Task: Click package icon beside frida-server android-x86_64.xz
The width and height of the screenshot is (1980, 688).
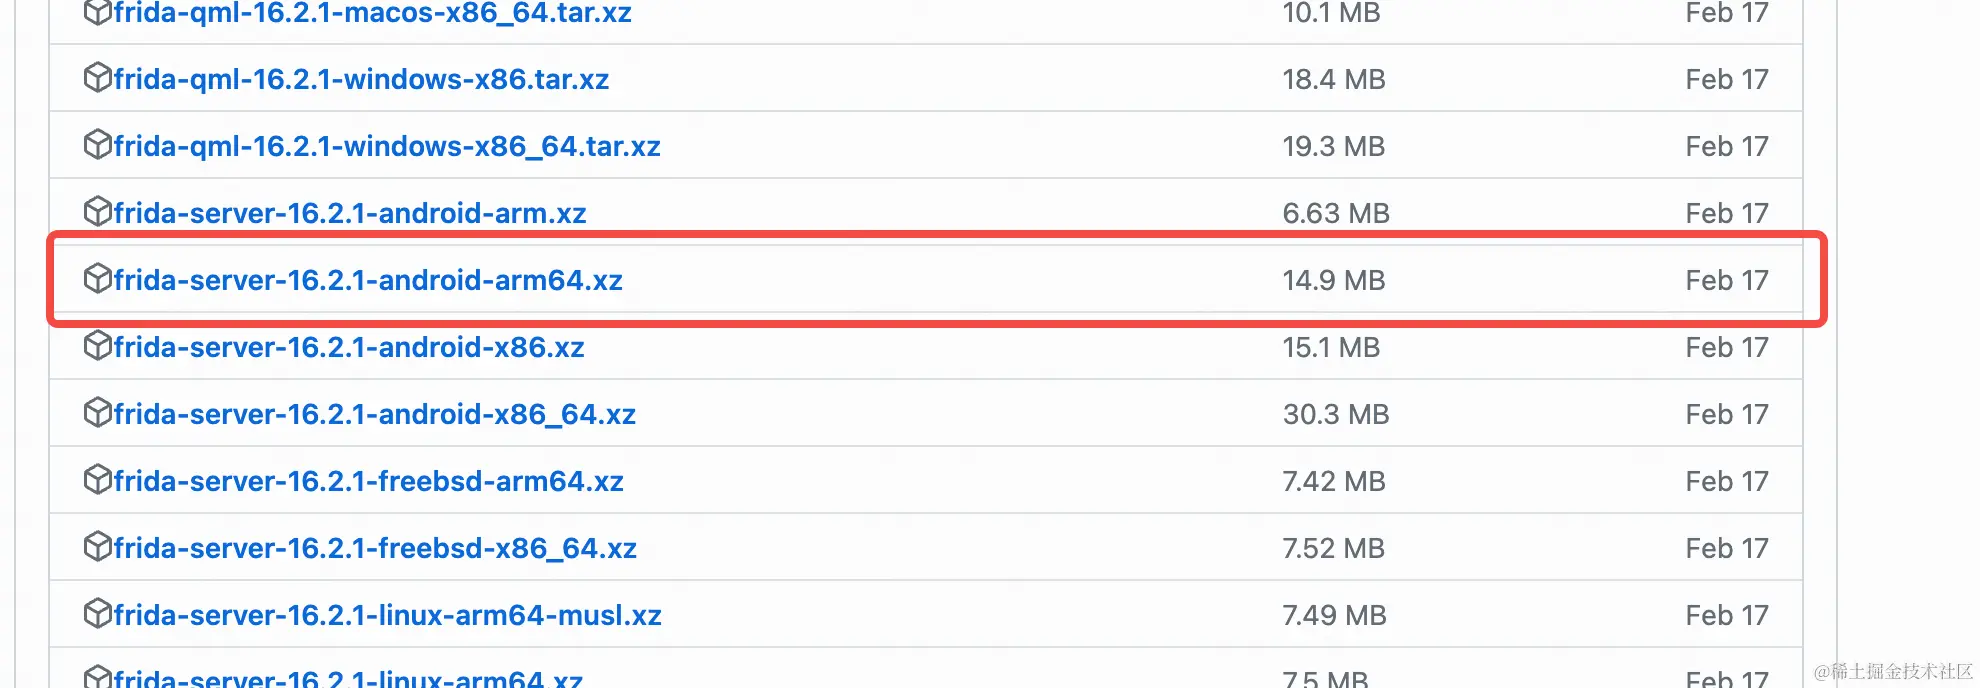Action: (97, 413)
